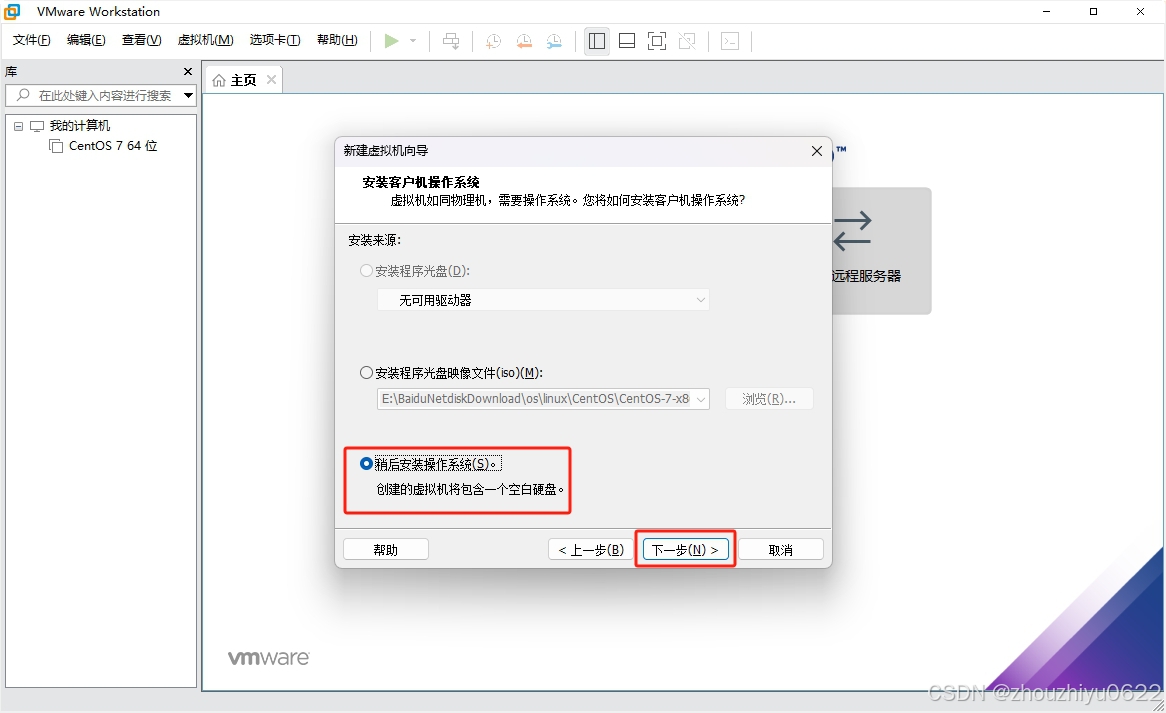Click the 安装来源: label

pos(375,240)
